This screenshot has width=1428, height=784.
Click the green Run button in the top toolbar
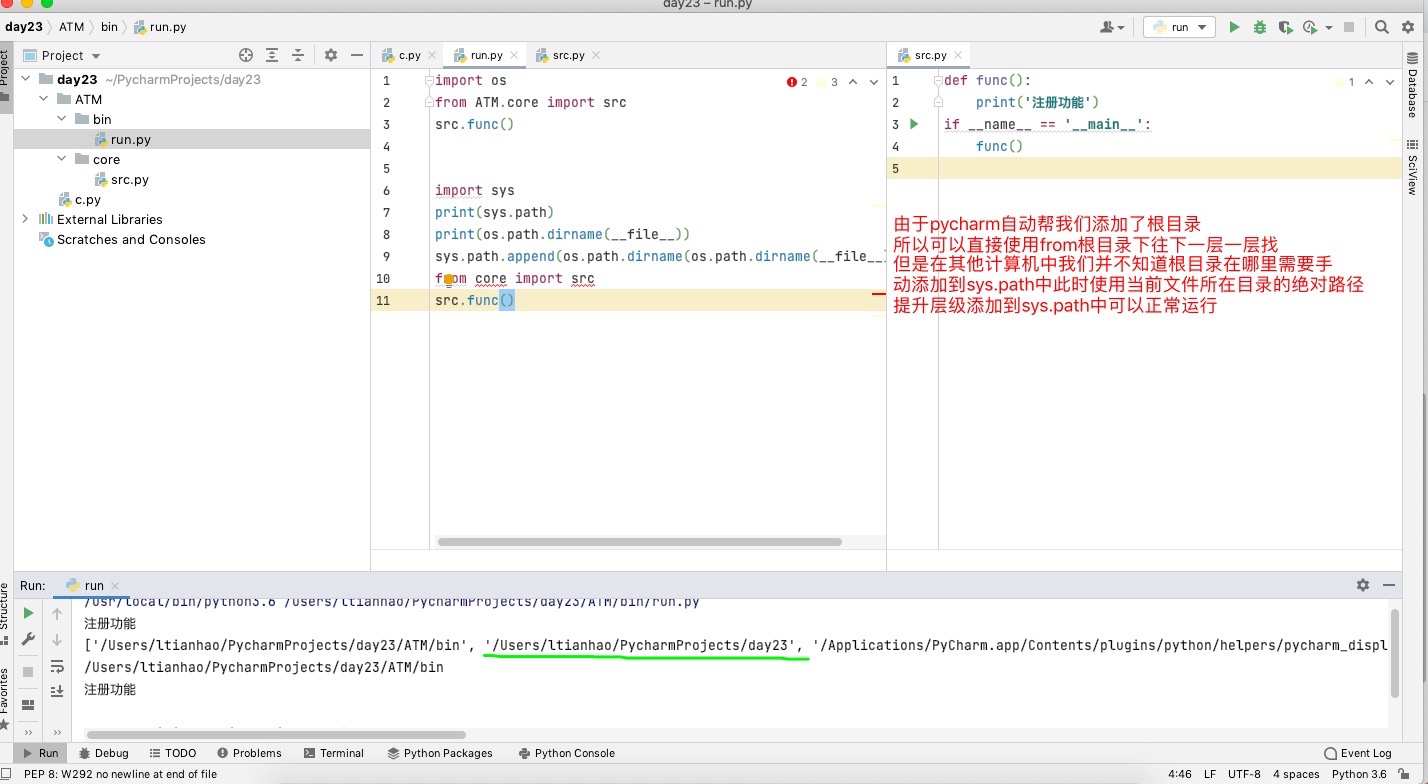click(1234, 28)
